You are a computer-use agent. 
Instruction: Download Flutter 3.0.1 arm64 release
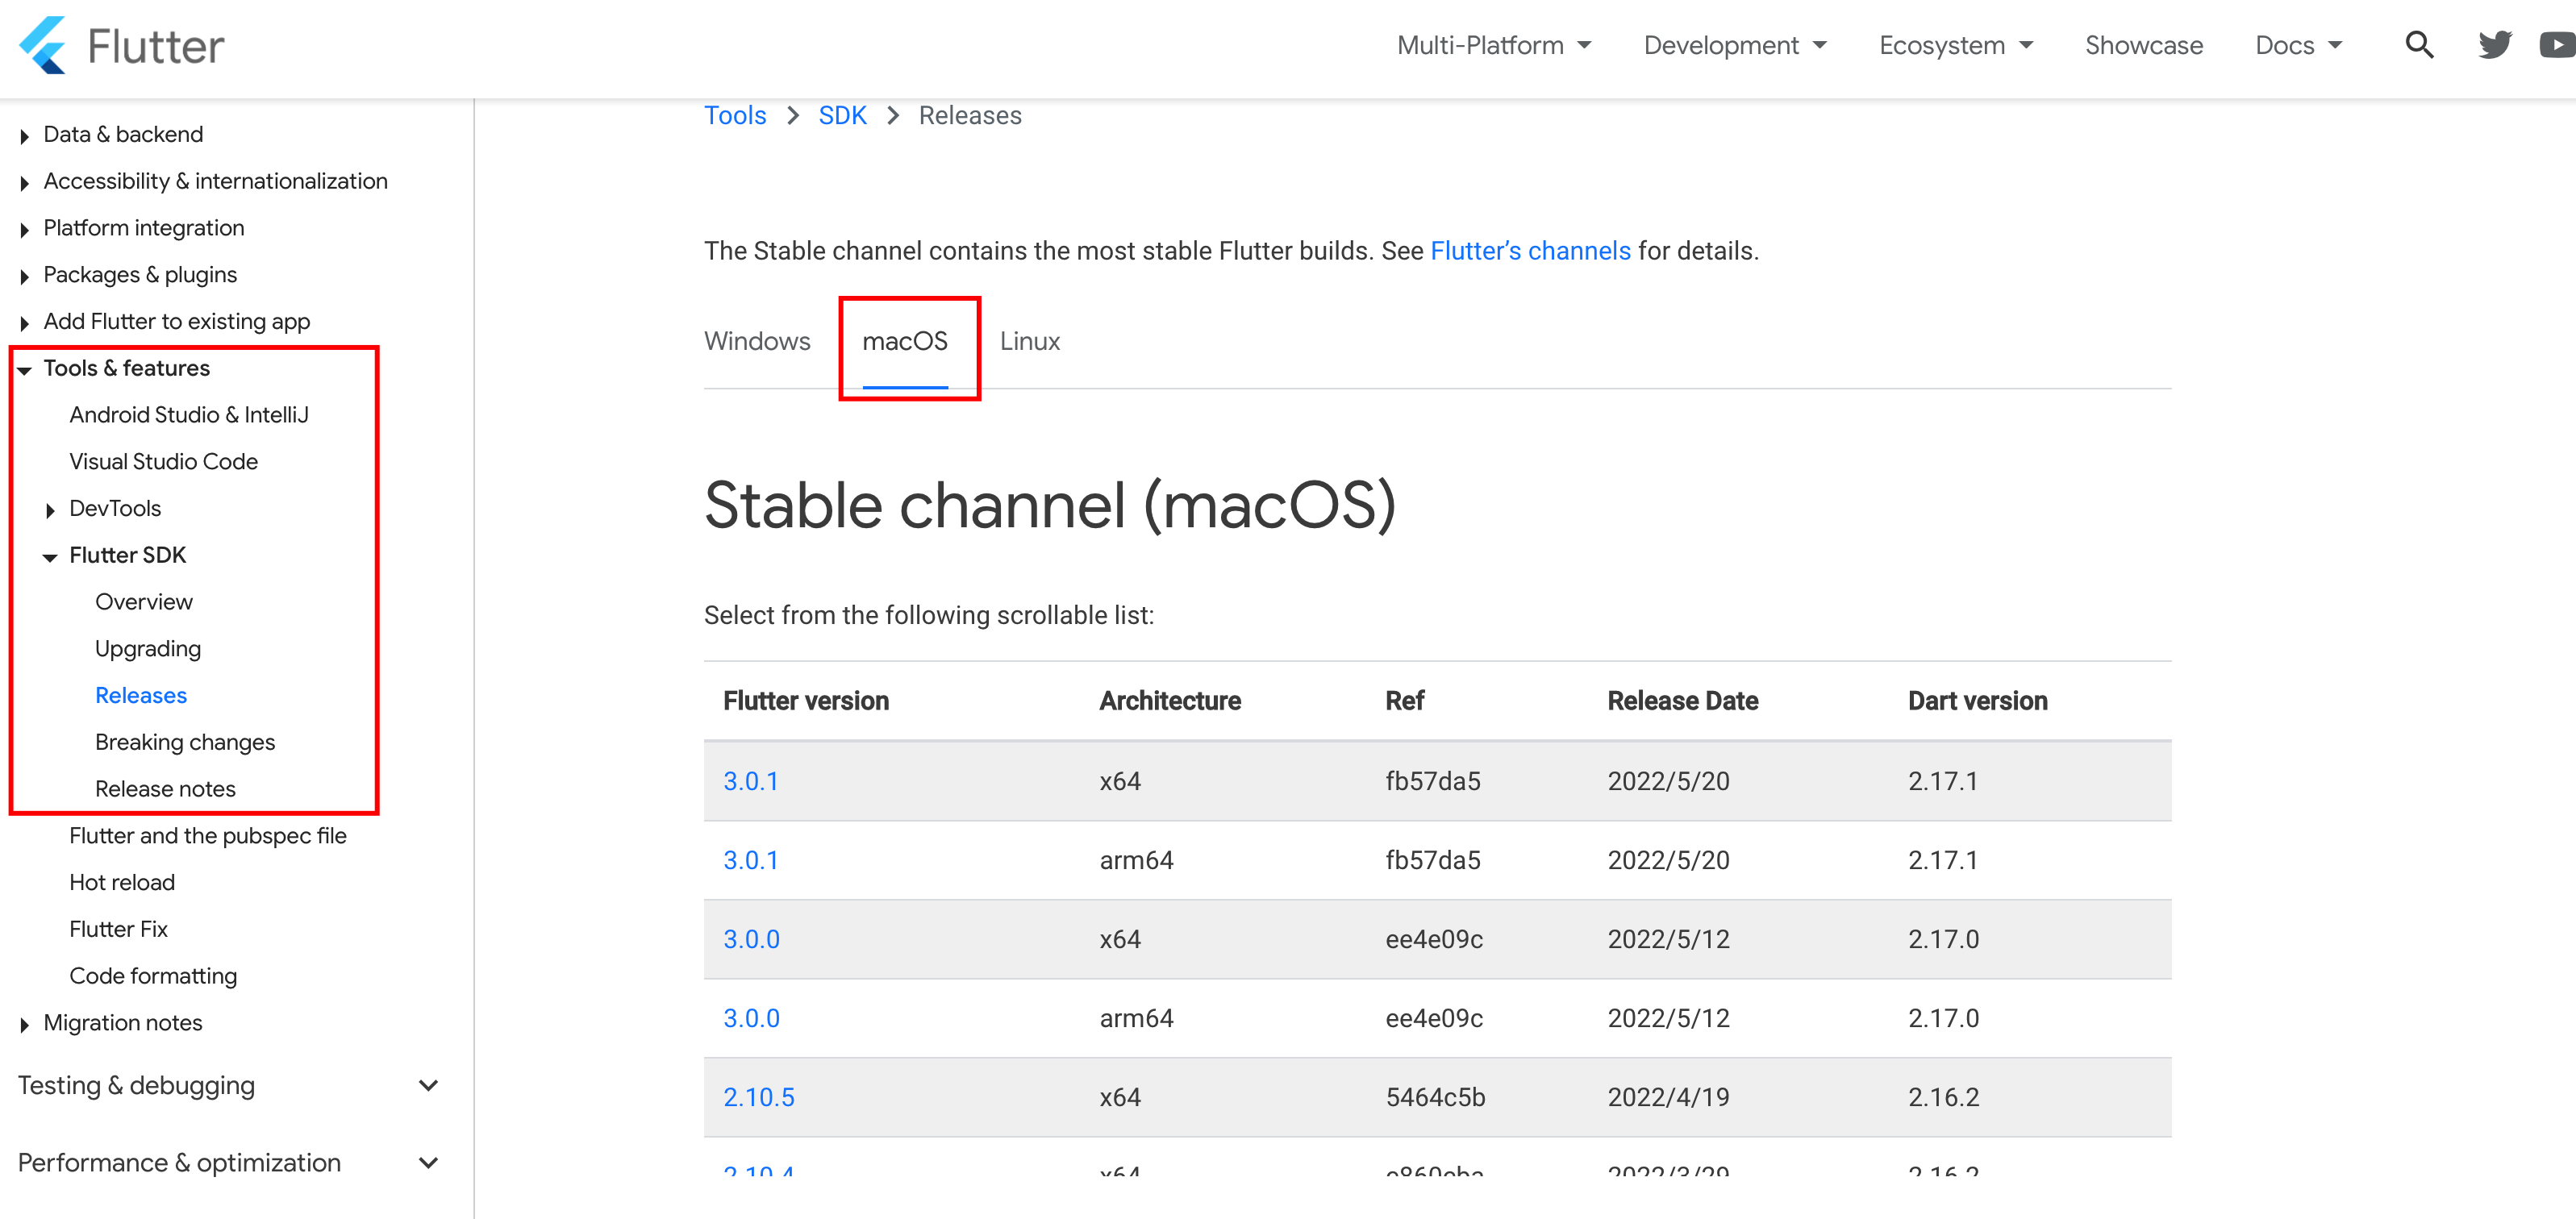[750, 860]
